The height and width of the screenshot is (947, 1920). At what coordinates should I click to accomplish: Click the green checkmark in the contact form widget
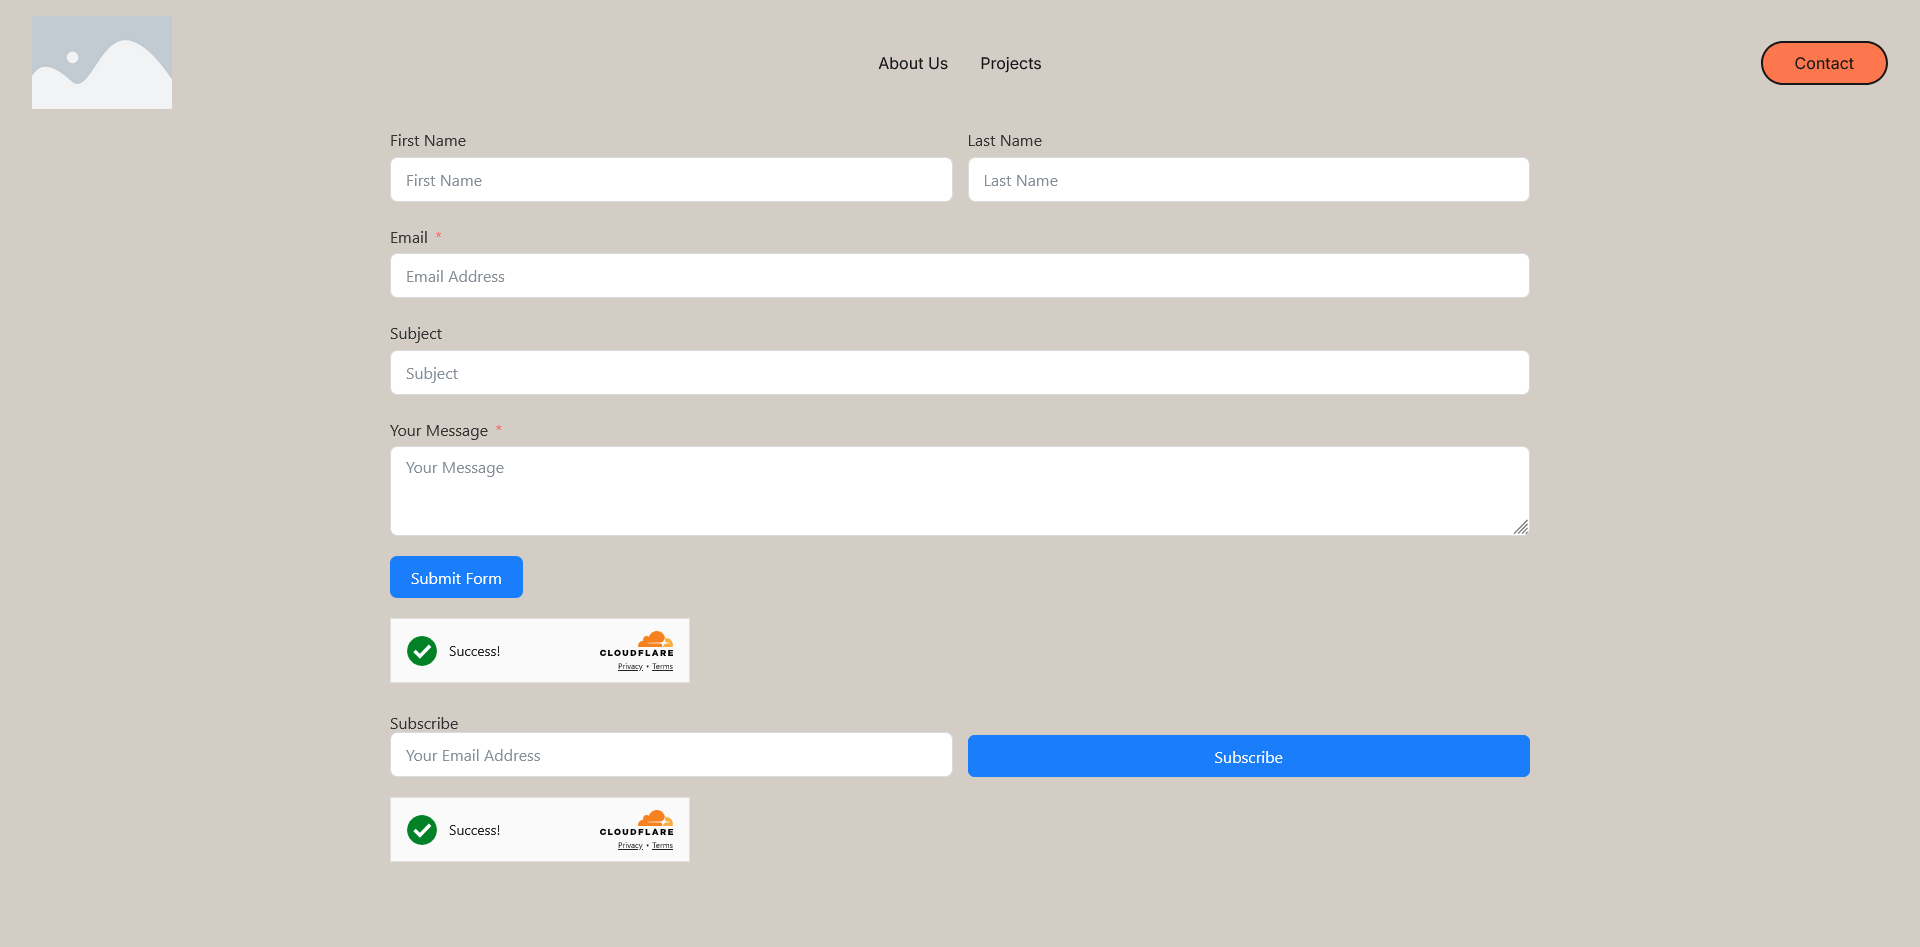tap(421, 650)
